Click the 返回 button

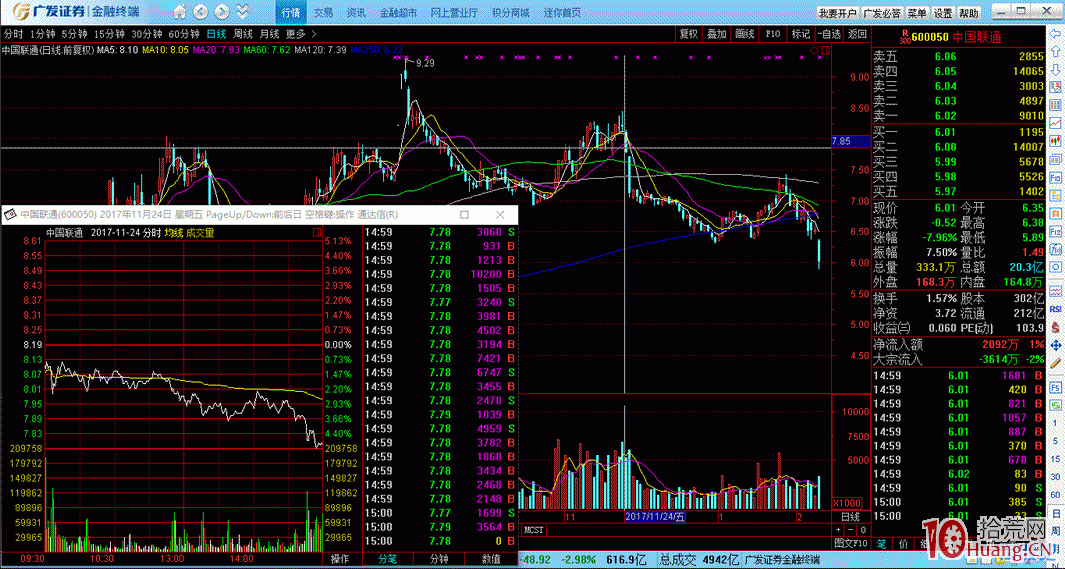coord(857,33)
